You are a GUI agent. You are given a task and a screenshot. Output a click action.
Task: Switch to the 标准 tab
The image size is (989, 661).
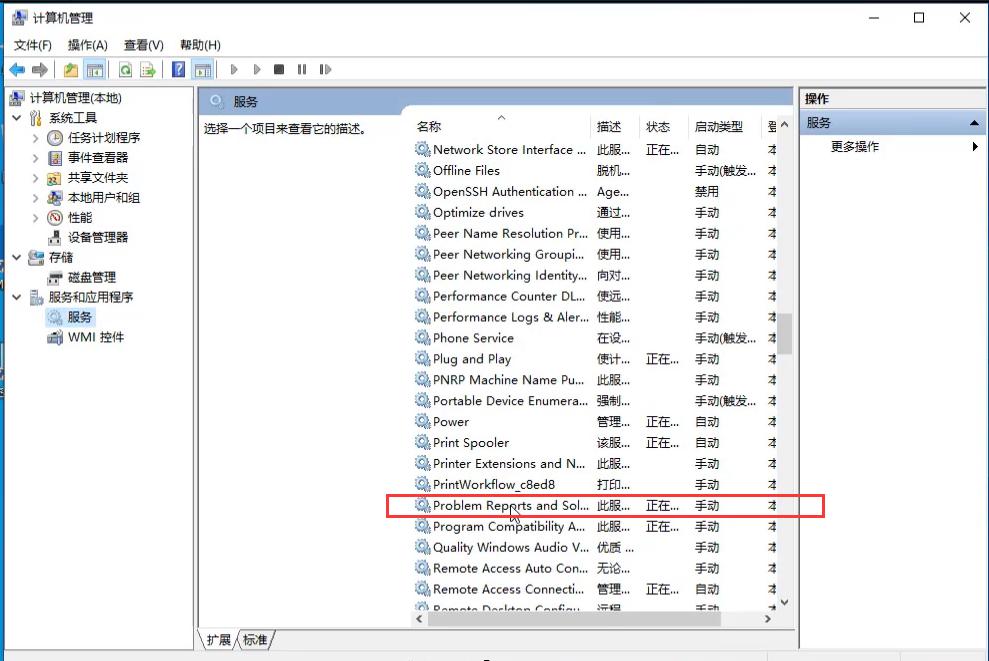coord(255,640)
